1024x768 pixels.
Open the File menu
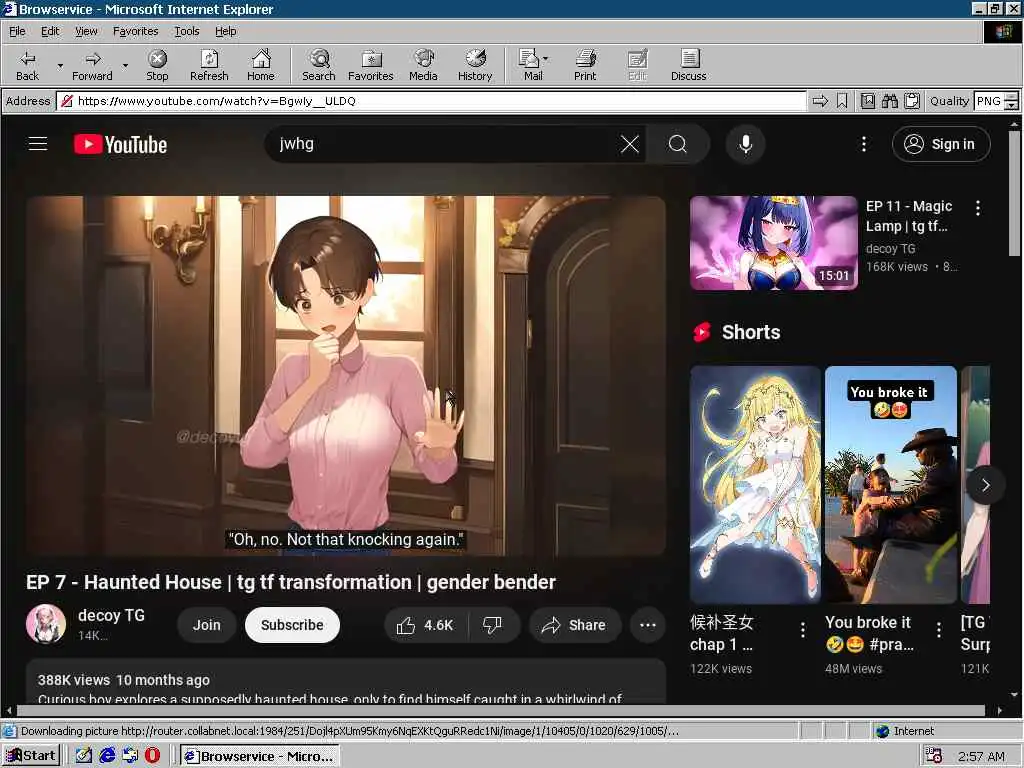click(17, 31)
